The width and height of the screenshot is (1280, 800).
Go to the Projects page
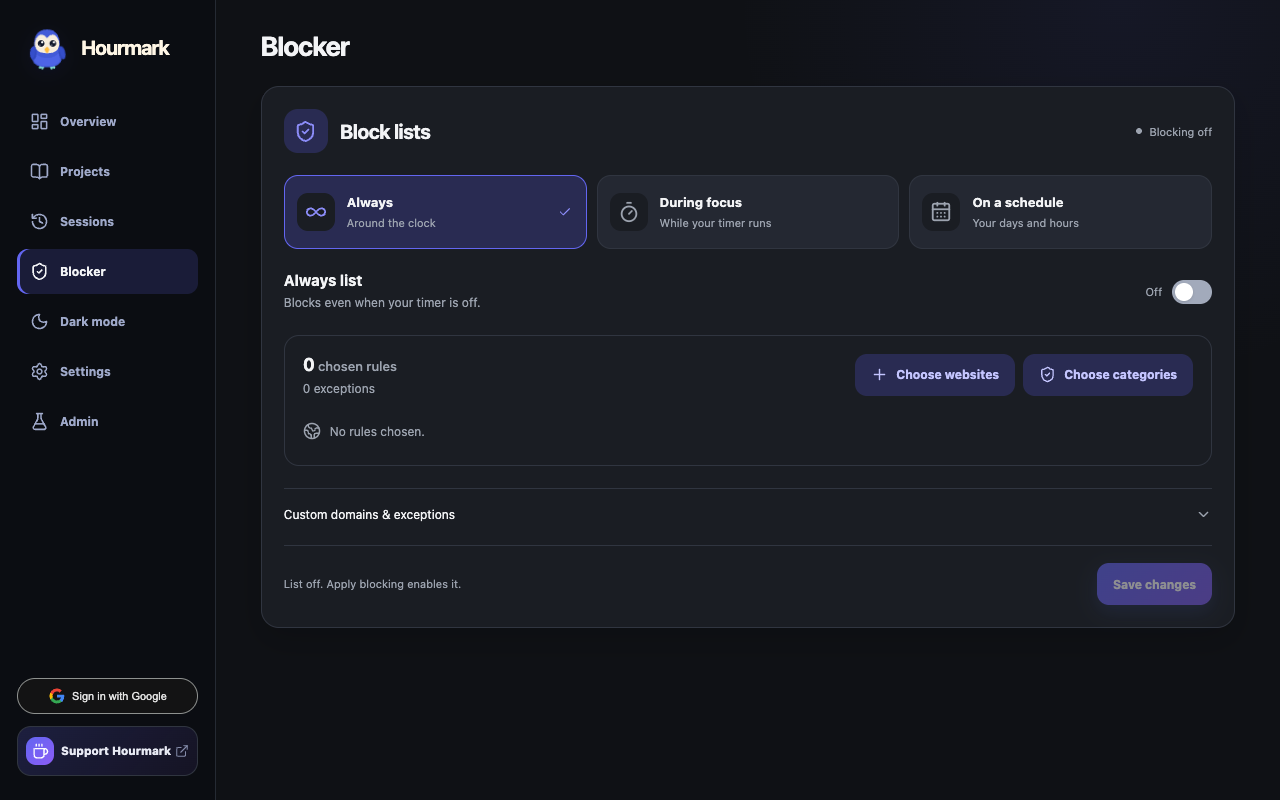coord(107,172)
